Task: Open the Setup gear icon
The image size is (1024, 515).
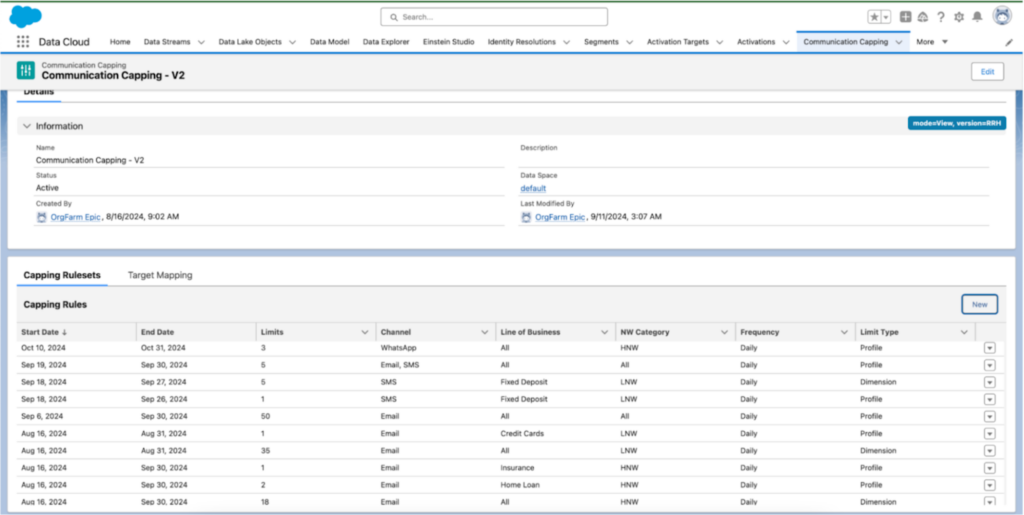Action: coord(959,17)
